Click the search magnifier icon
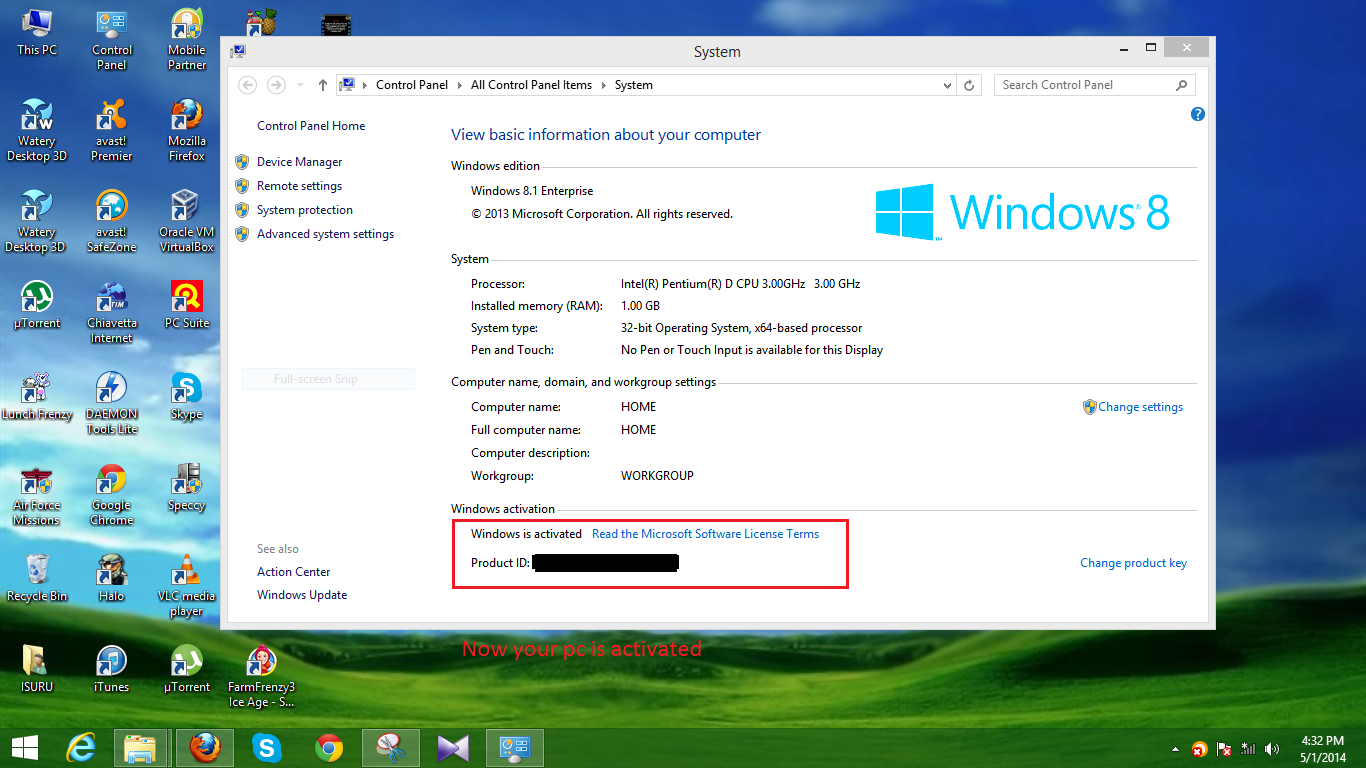Image resolution: width=1366 pixels, height=768 pixels. (1182, 85)
